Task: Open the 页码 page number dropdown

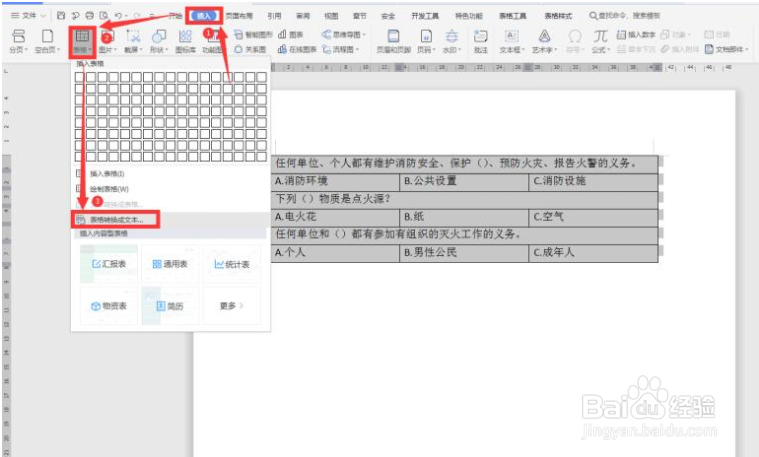Action: [x=426, y=41]
